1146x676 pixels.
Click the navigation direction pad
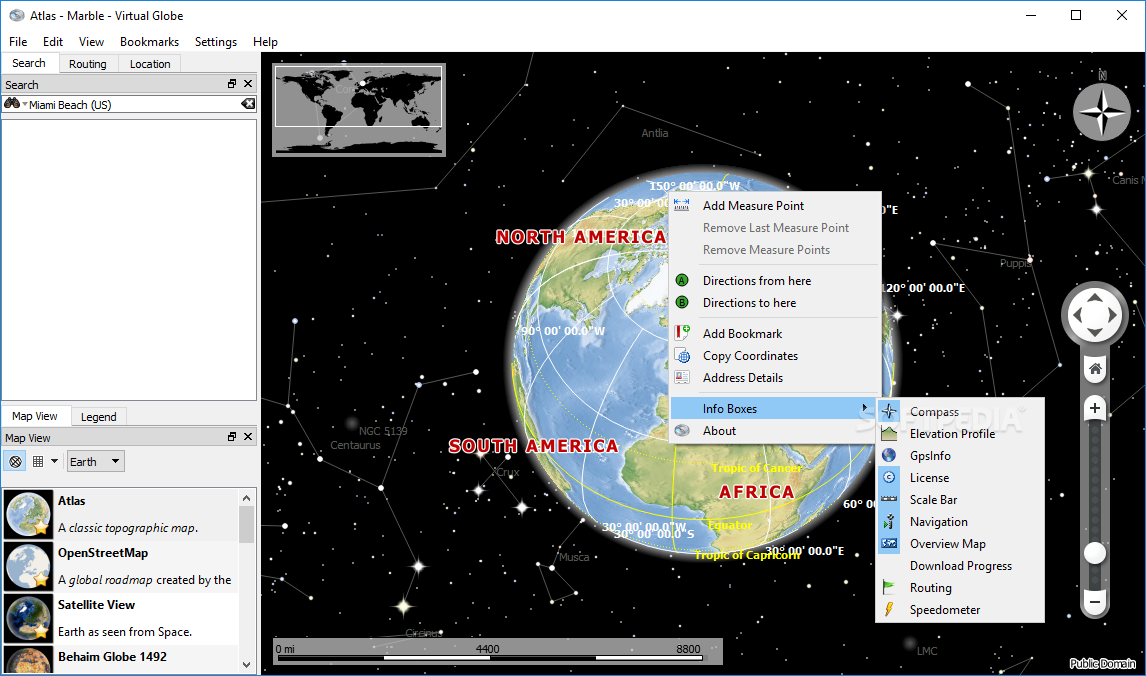(1095, 314)
